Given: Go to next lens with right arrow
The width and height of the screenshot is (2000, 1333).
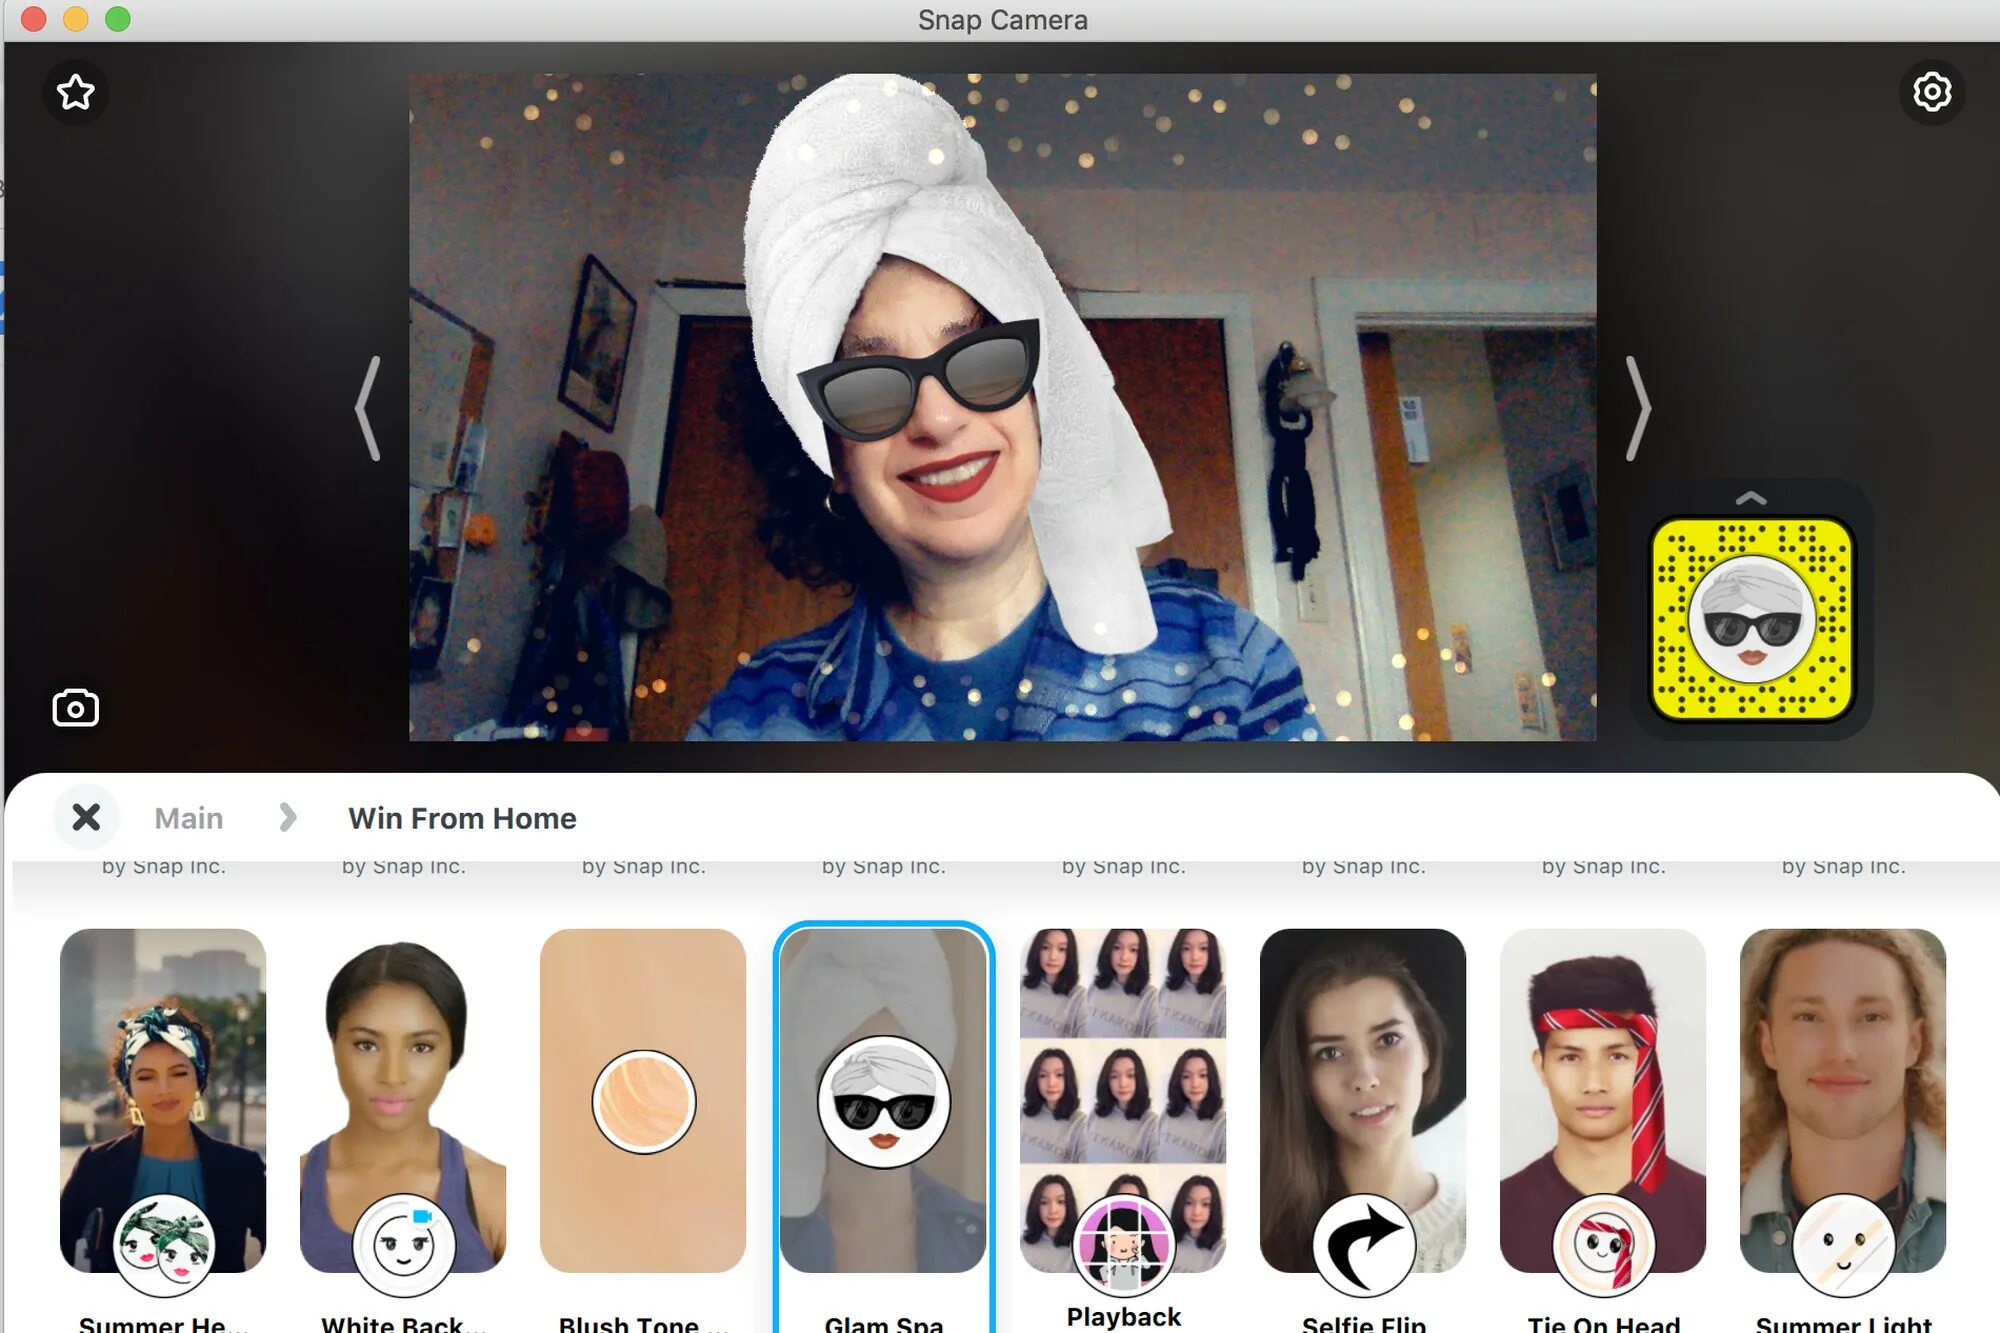Looking at the screenshot, I should click(x=1637, y=408).
